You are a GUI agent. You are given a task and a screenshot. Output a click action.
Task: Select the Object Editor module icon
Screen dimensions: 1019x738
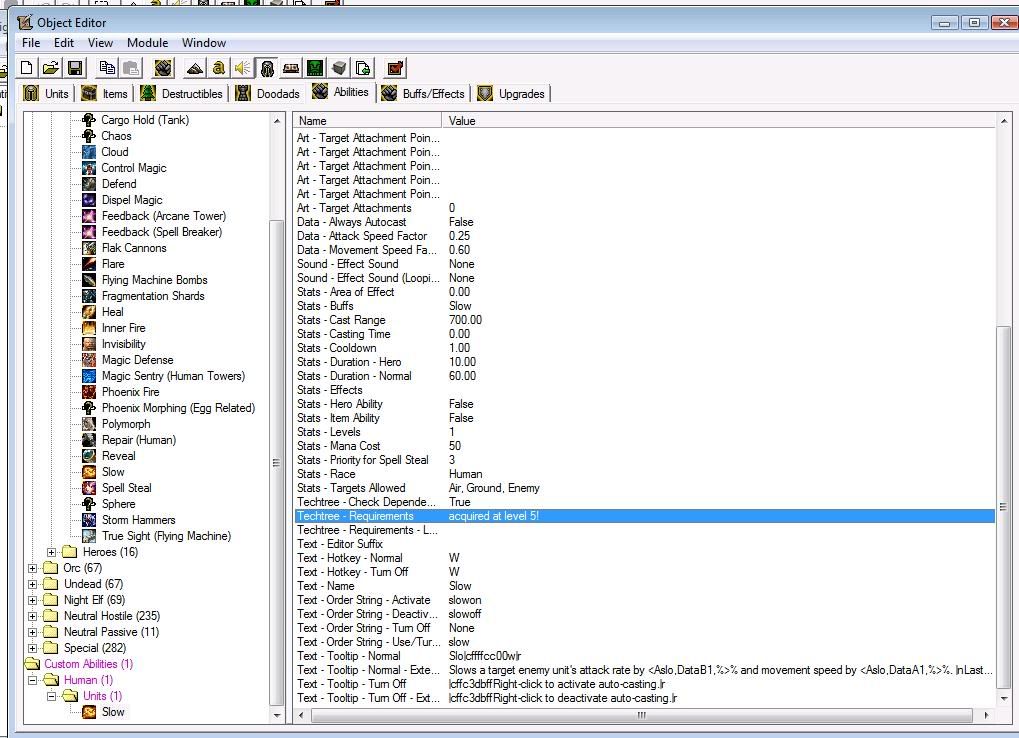tap(267, 68)
